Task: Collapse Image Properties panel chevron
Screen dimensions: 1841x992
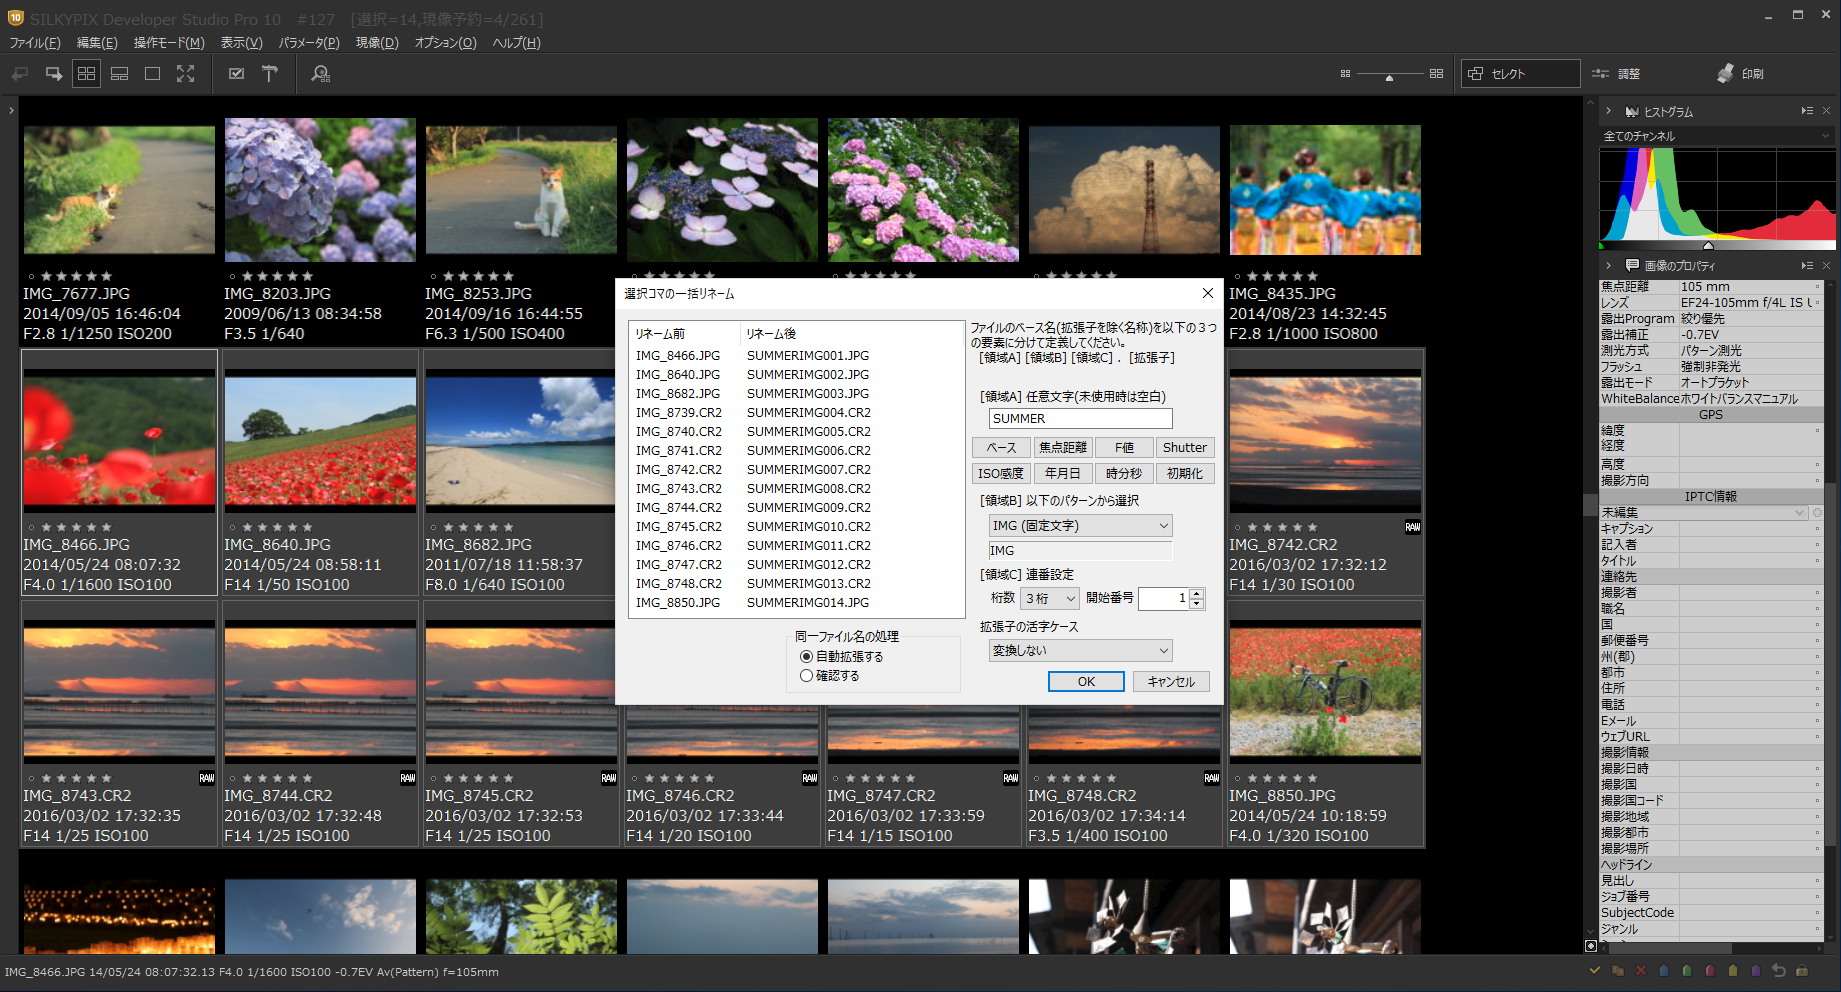Action: coord(1608,265)
